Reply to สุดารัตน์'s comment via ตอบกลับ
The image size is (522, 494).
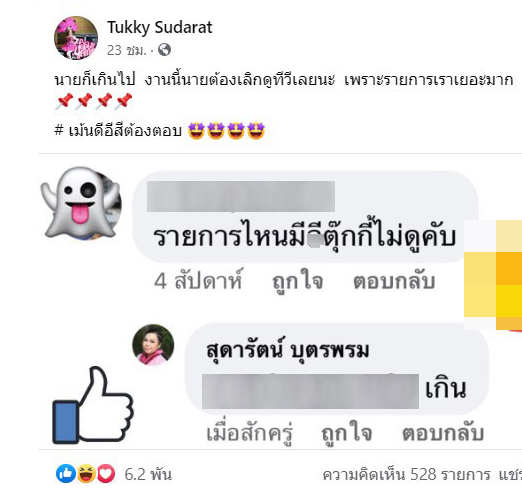tap(443, 433)
